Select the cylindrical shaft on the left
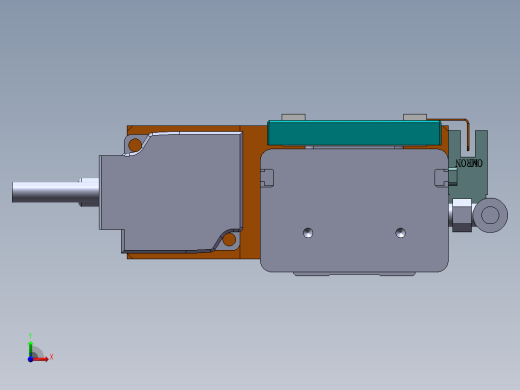The image size is (520, 390). click(x=55, y=192)
